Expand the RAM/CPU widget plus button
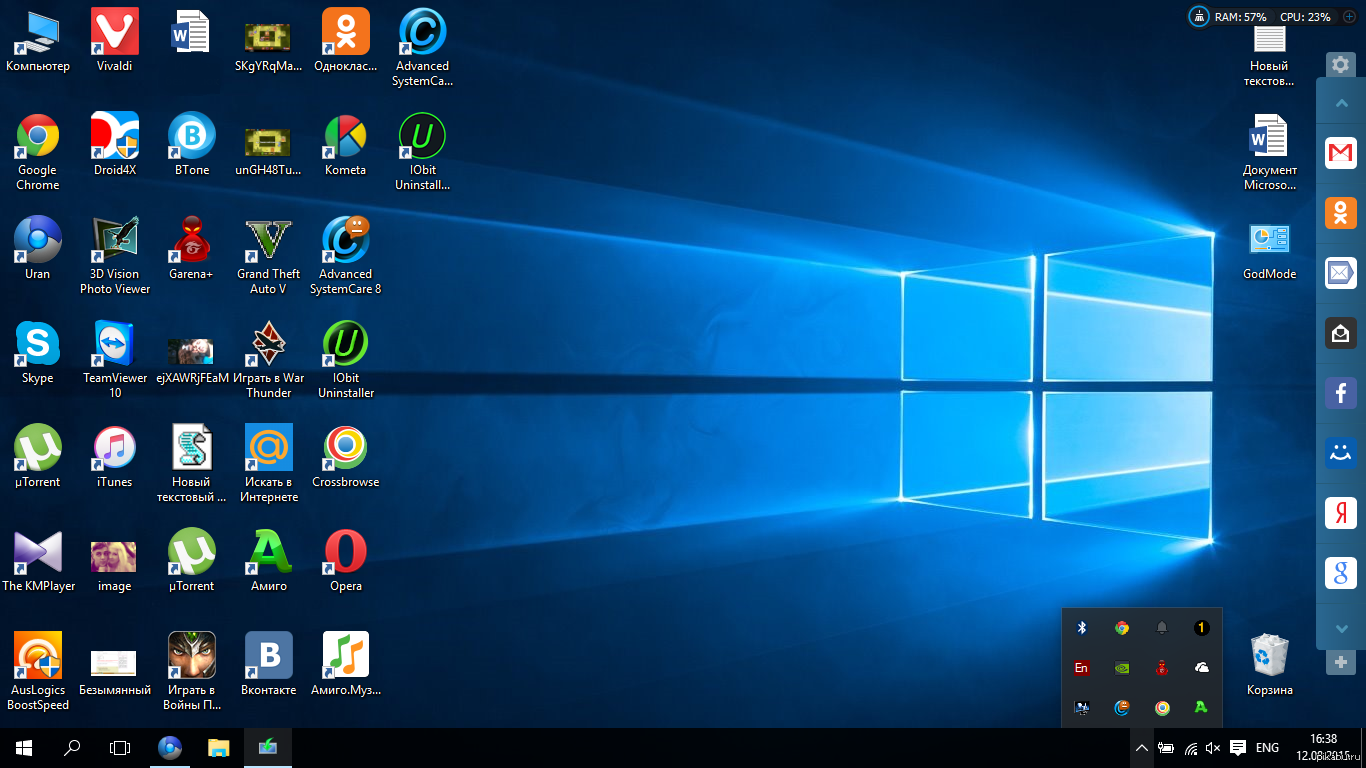Viewport: 1366px width, 768px height. click(1349, 17)
